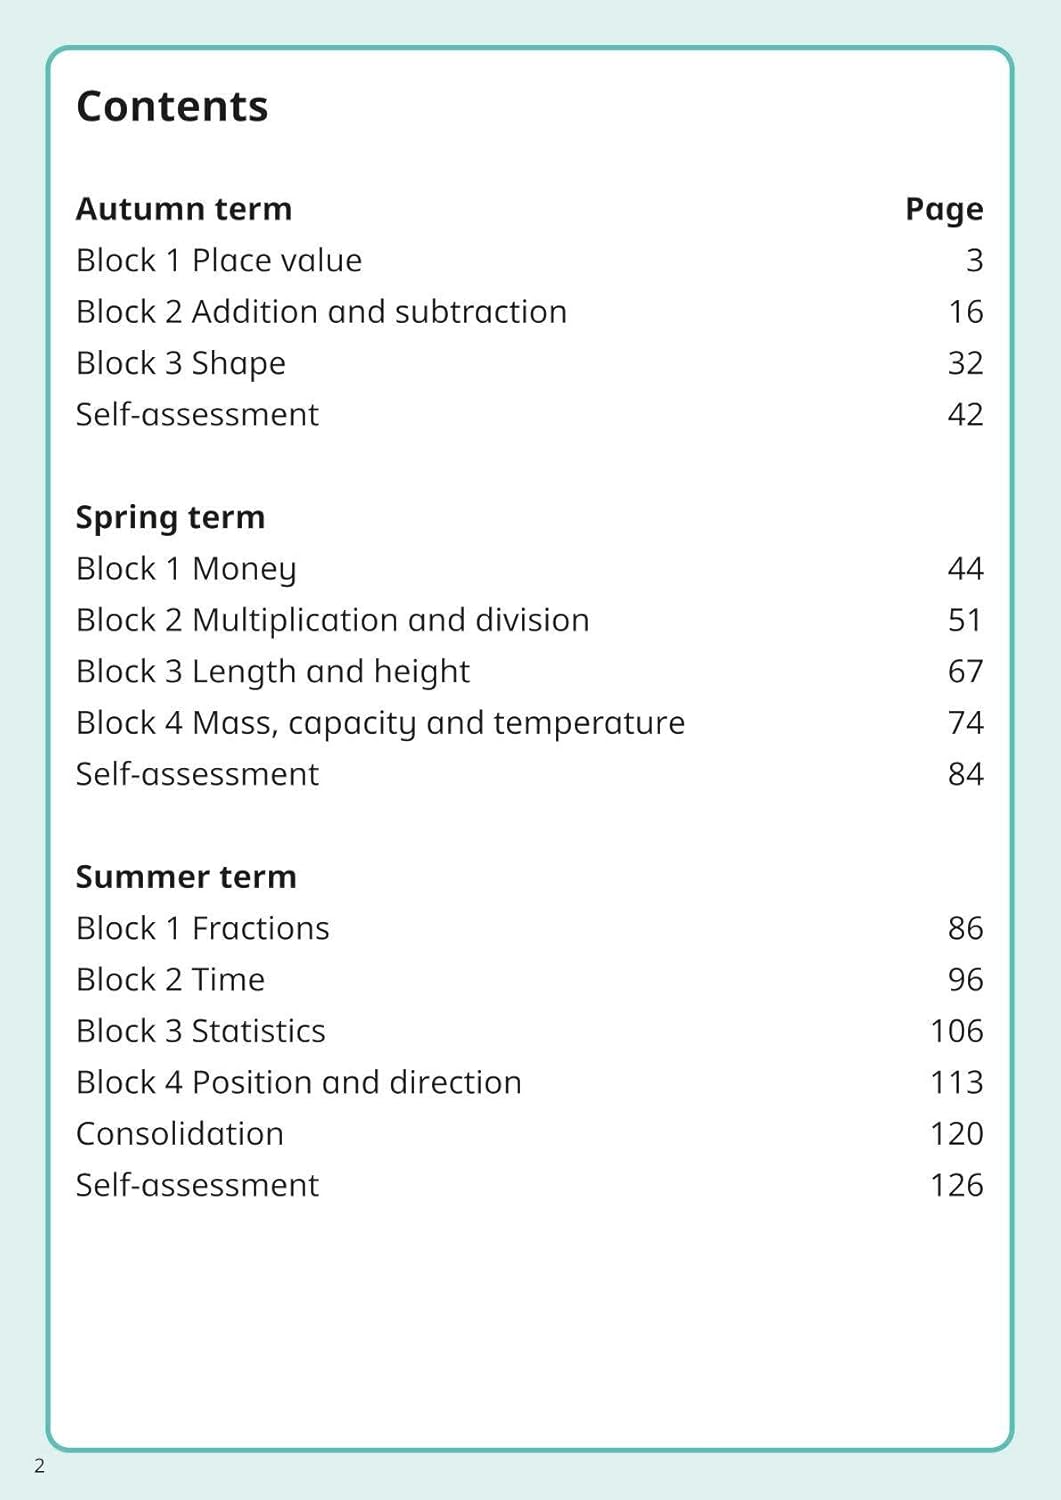Click page number 126 for Self-assessment
The image size is (1061, 1500).
coord(956,1185)
